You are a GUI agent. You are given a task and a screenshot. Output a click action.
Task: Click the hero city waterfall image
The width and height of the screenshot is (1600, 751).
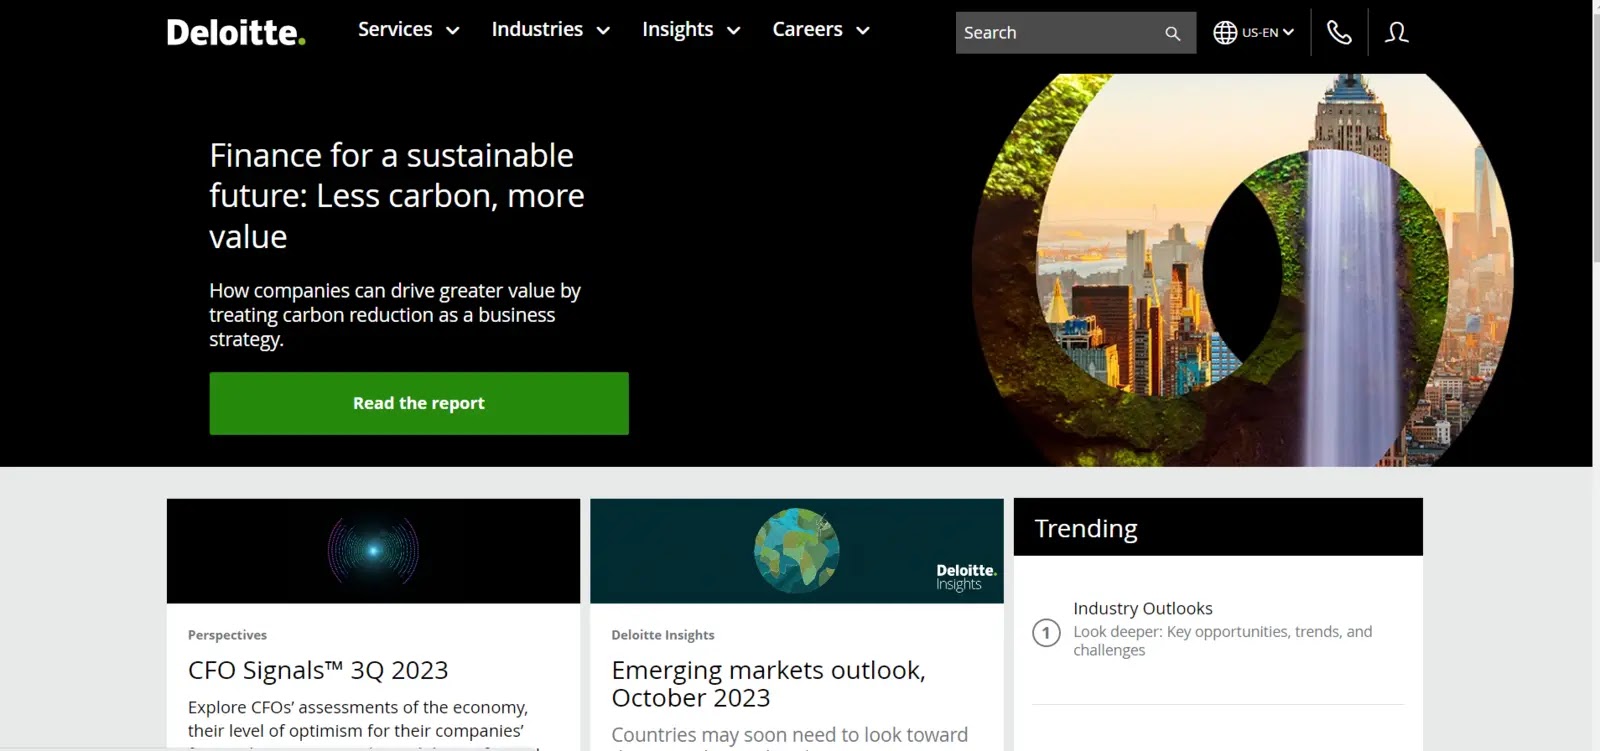(x=1242, y=270)
